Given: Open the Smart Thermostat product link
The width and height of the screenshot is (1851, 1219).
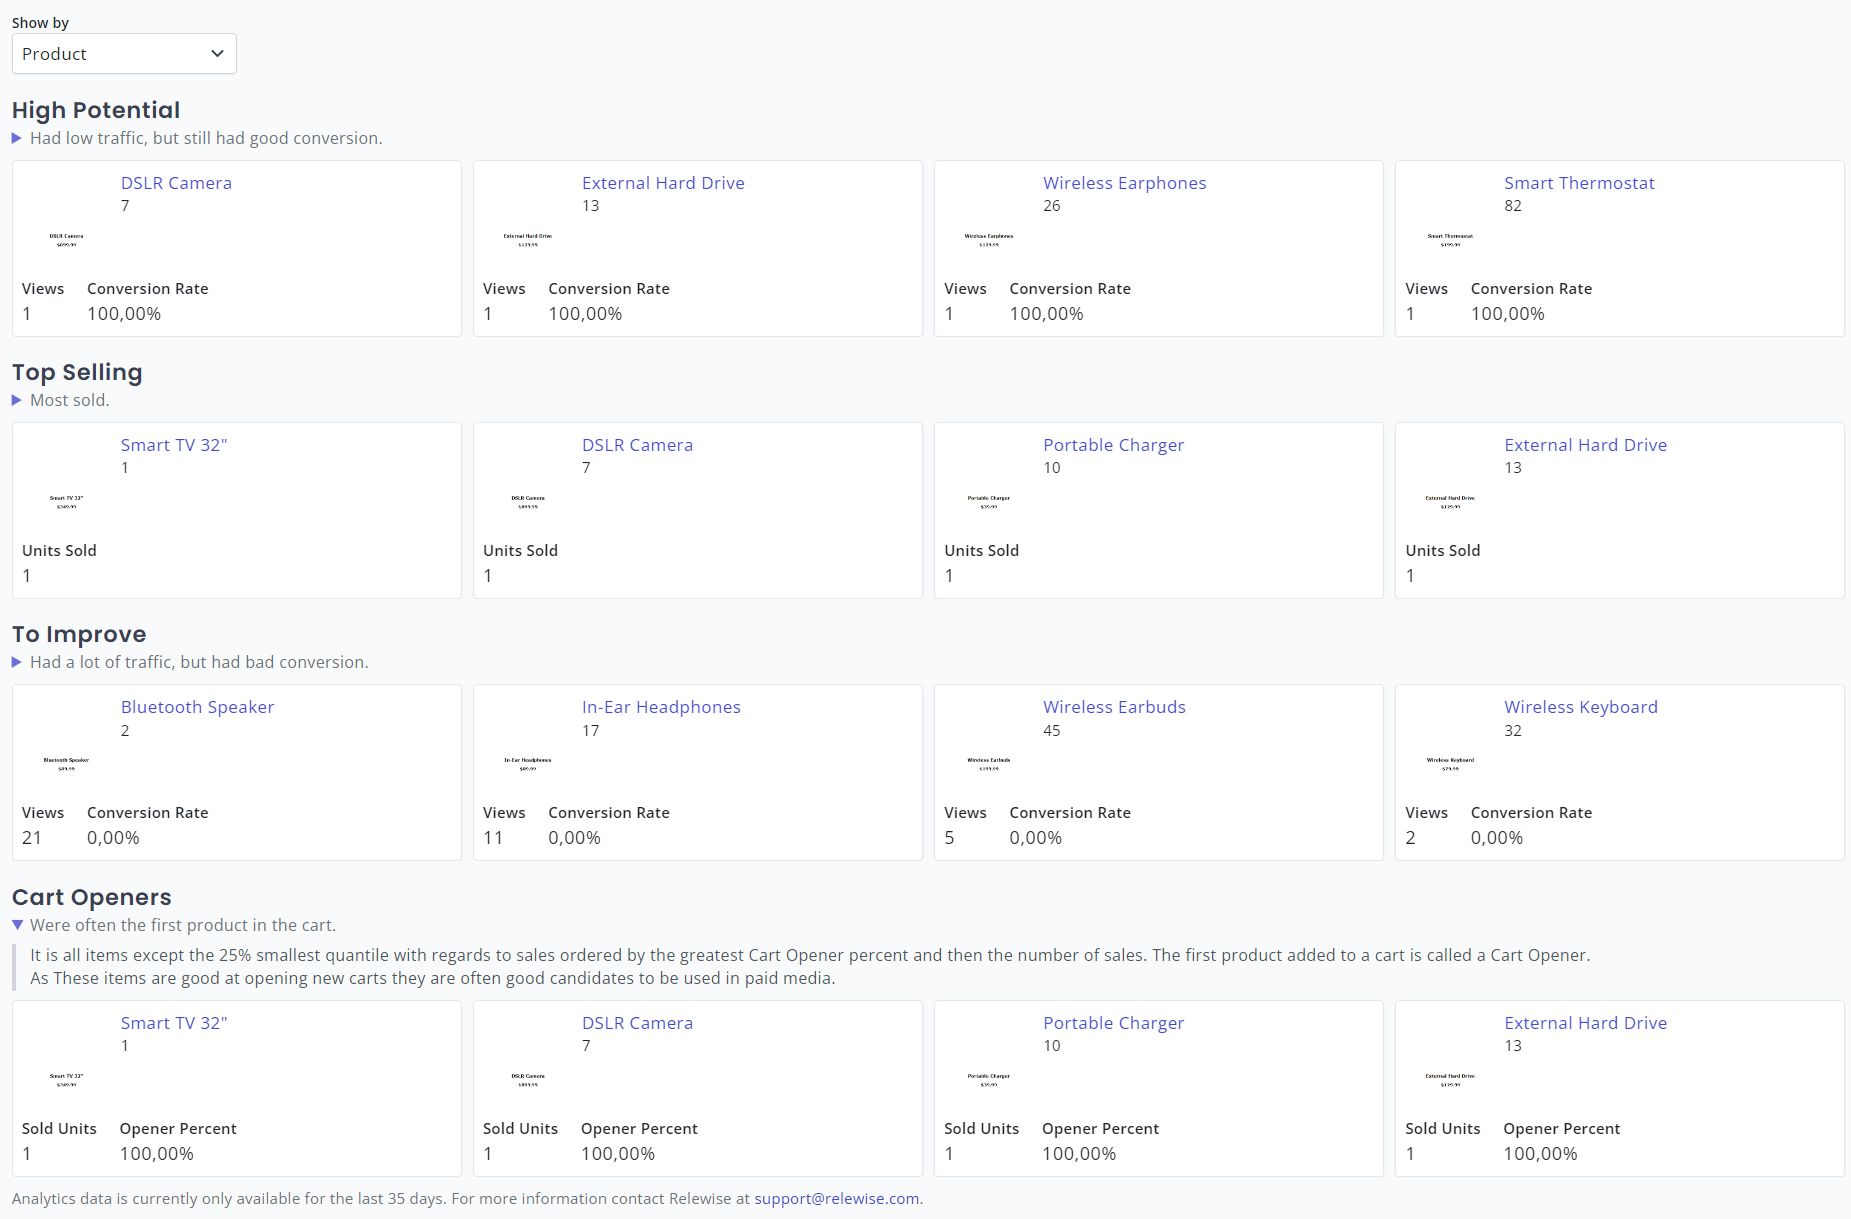Looking at the screenshot, I should (x=1578, y=183).
